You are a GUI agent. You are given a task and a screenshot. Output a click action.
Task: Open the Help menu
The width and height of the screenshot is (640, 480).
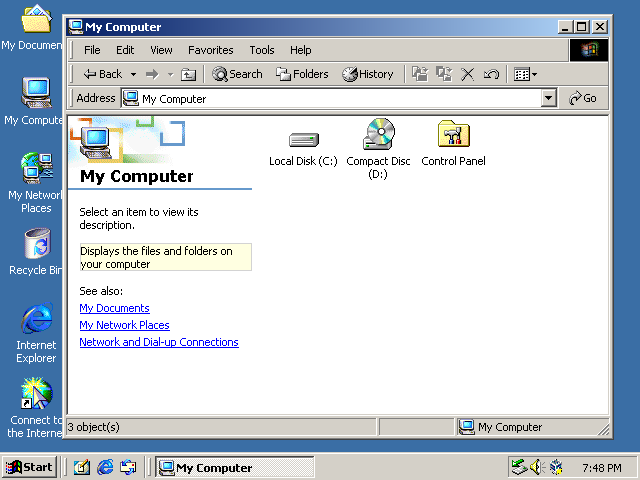click(300, 50)
